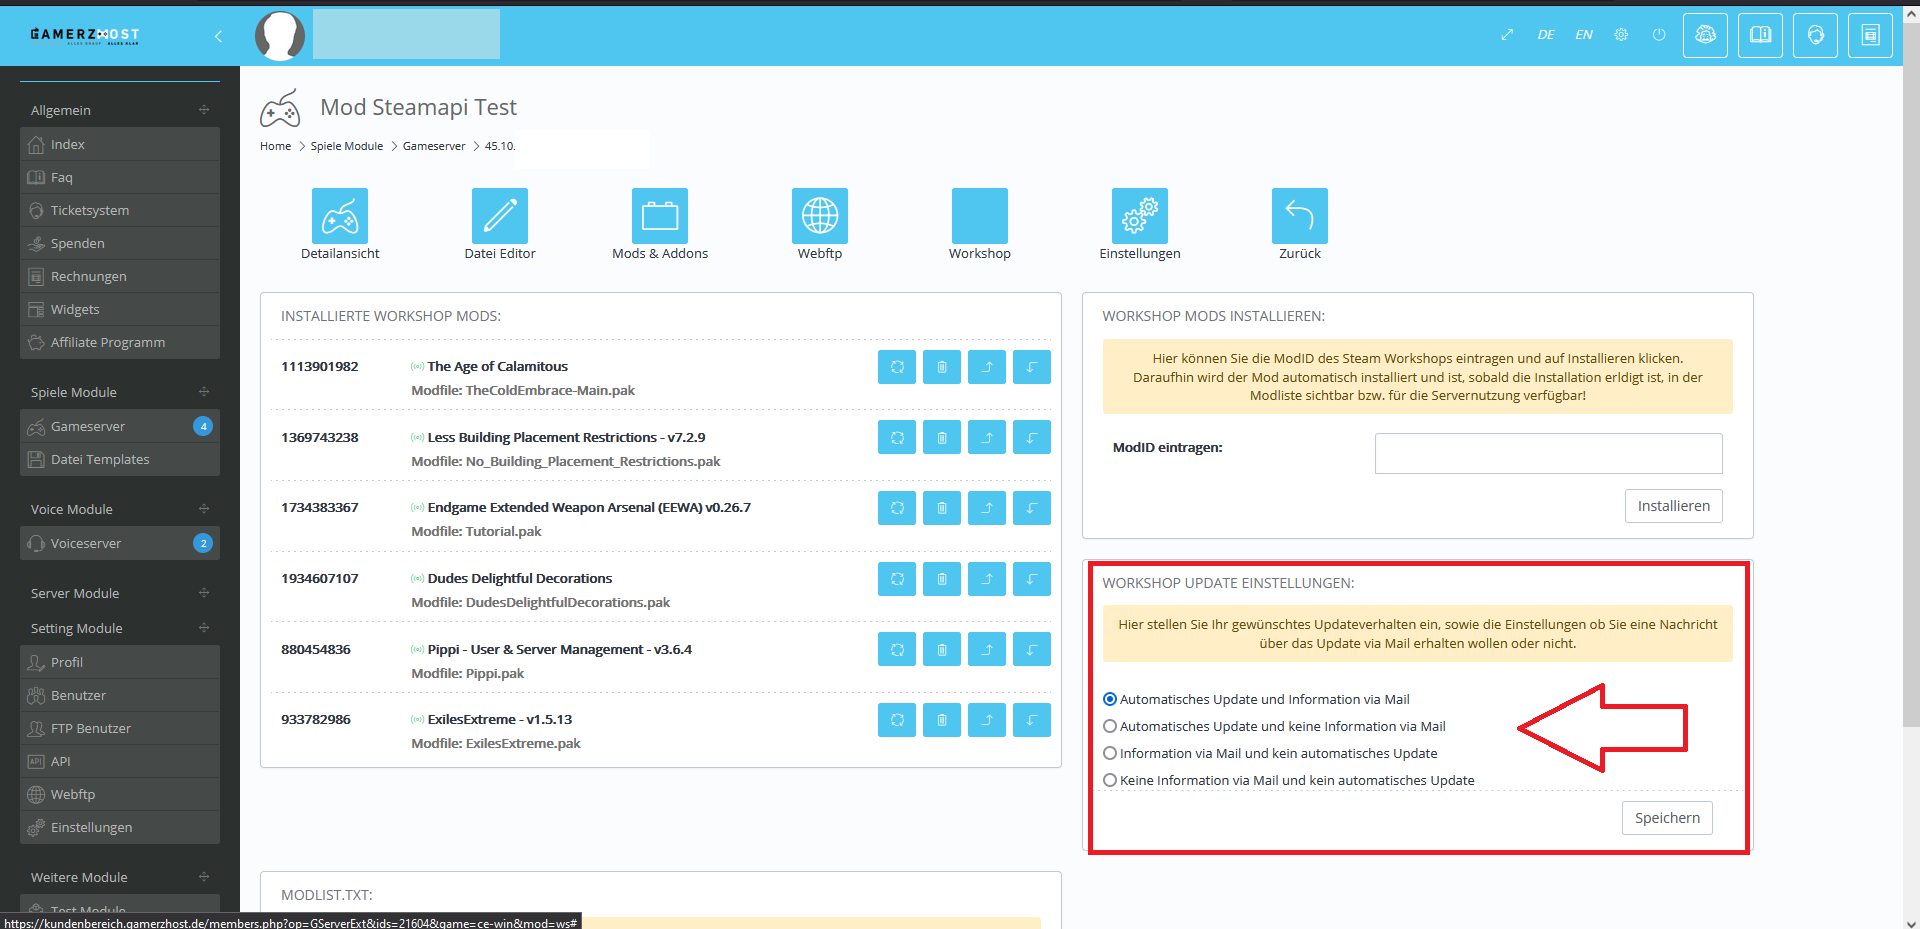The height and width of the screenshot is (929, 1920).
Task: Select automatic update without mail information
Action: coord(1110,727)
